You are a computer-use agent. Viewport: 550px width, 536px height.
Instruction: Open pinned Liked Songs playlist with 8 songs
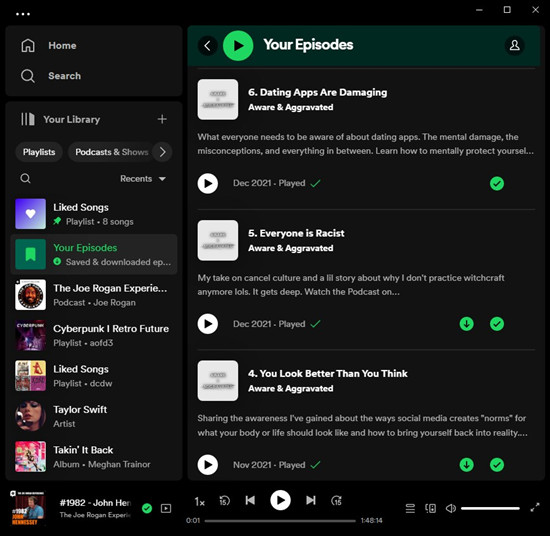94,214
